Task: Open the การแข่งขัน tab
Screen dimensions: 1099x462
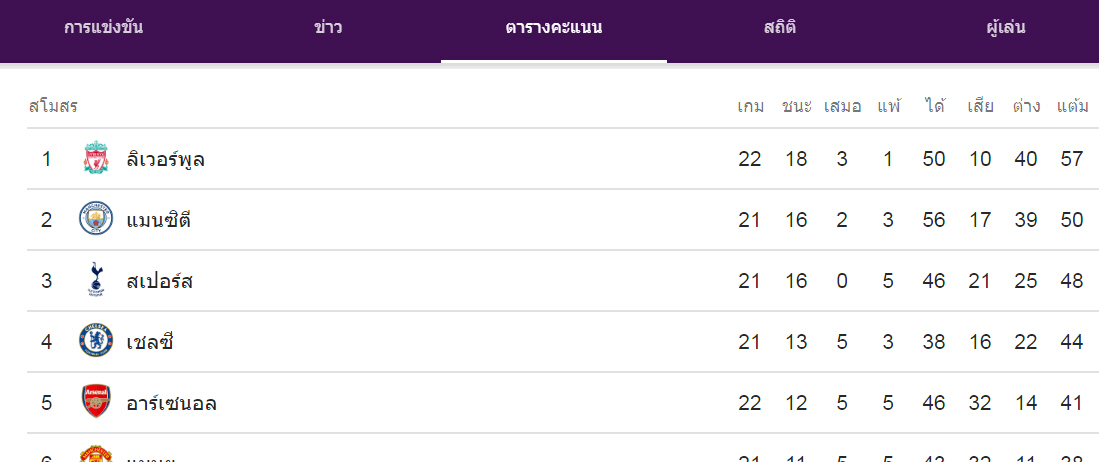Action: pyautogui.click(x=103, y=28)
